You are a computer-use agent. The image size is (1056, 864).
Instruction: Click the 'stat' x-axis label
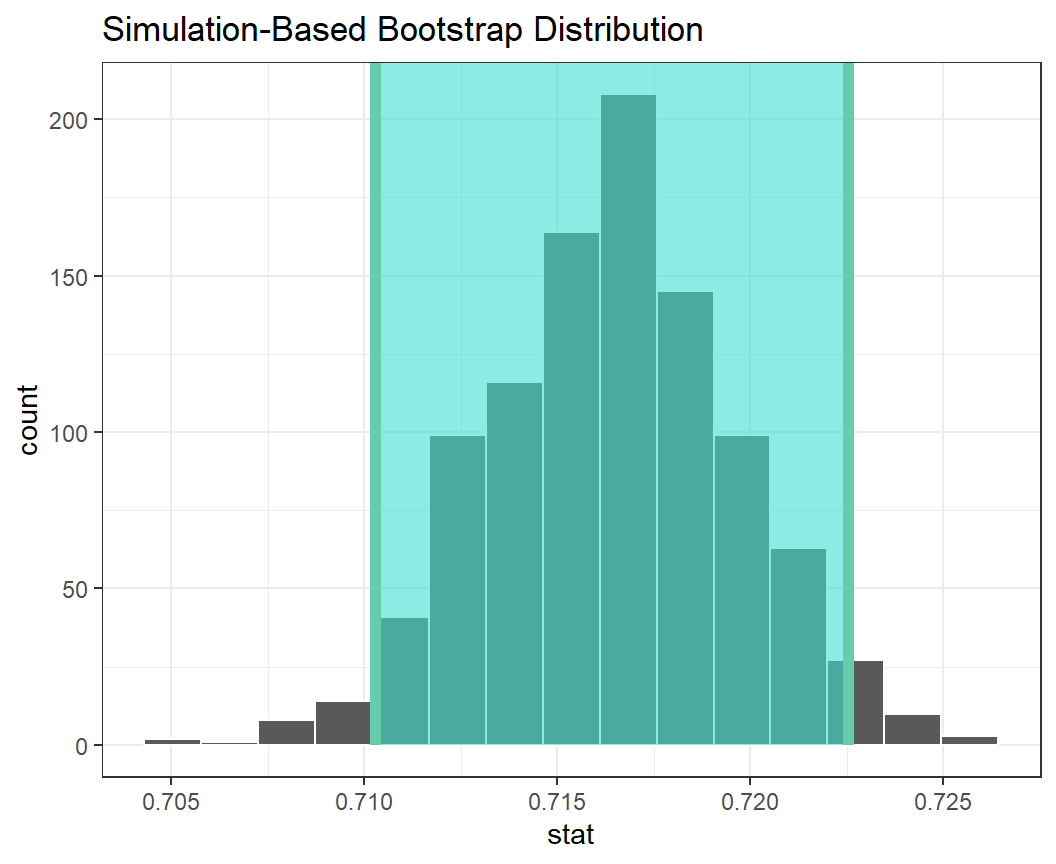571,835
